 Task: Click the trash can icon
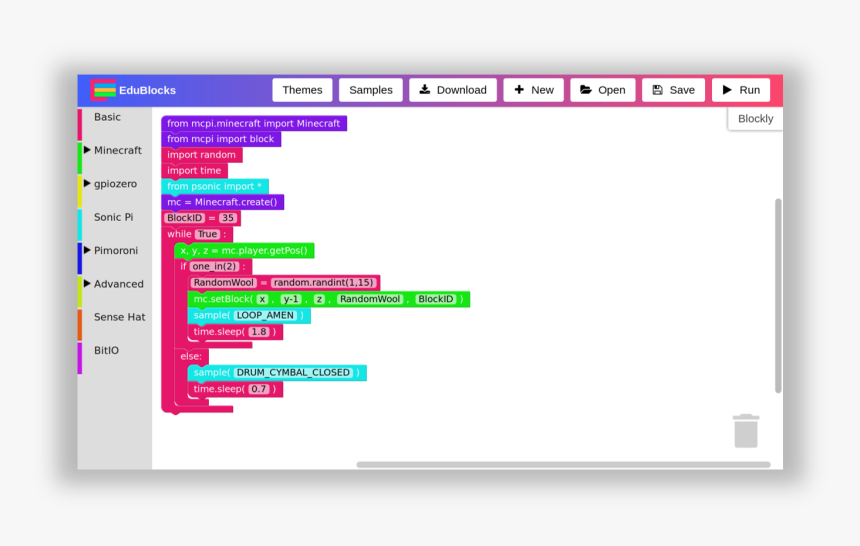(746, 431)
